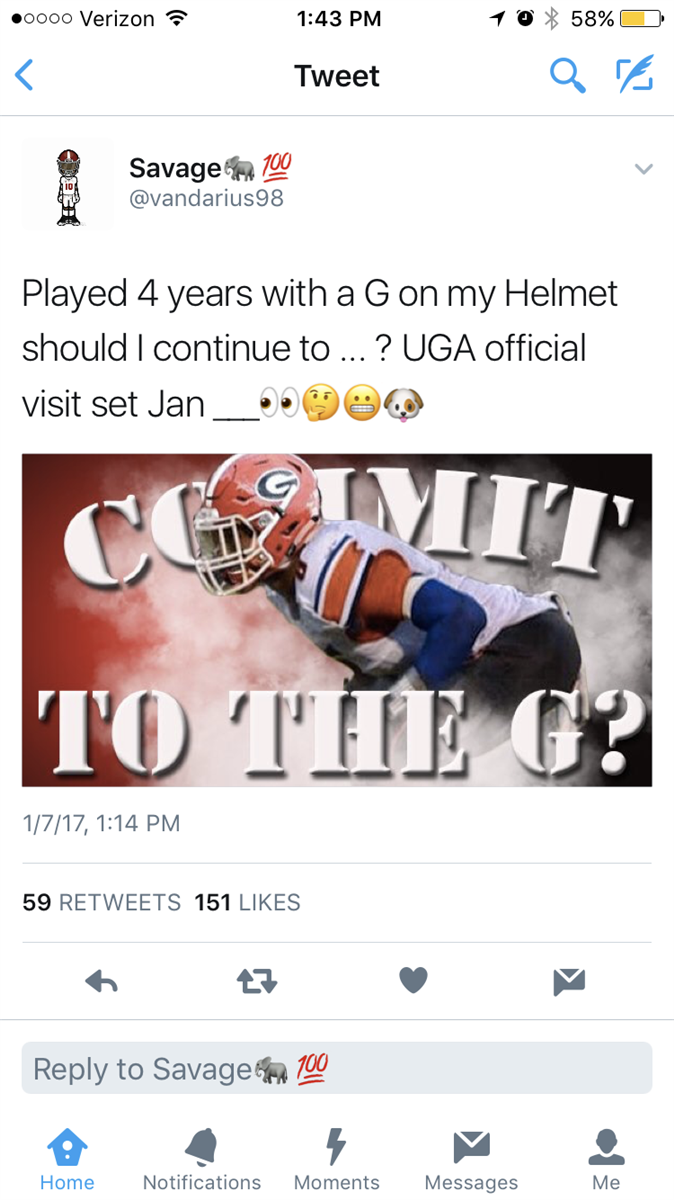Open the Home tab
Image resolution: width=674 pixels, height=1200 pixels.
pos(67,1160)
